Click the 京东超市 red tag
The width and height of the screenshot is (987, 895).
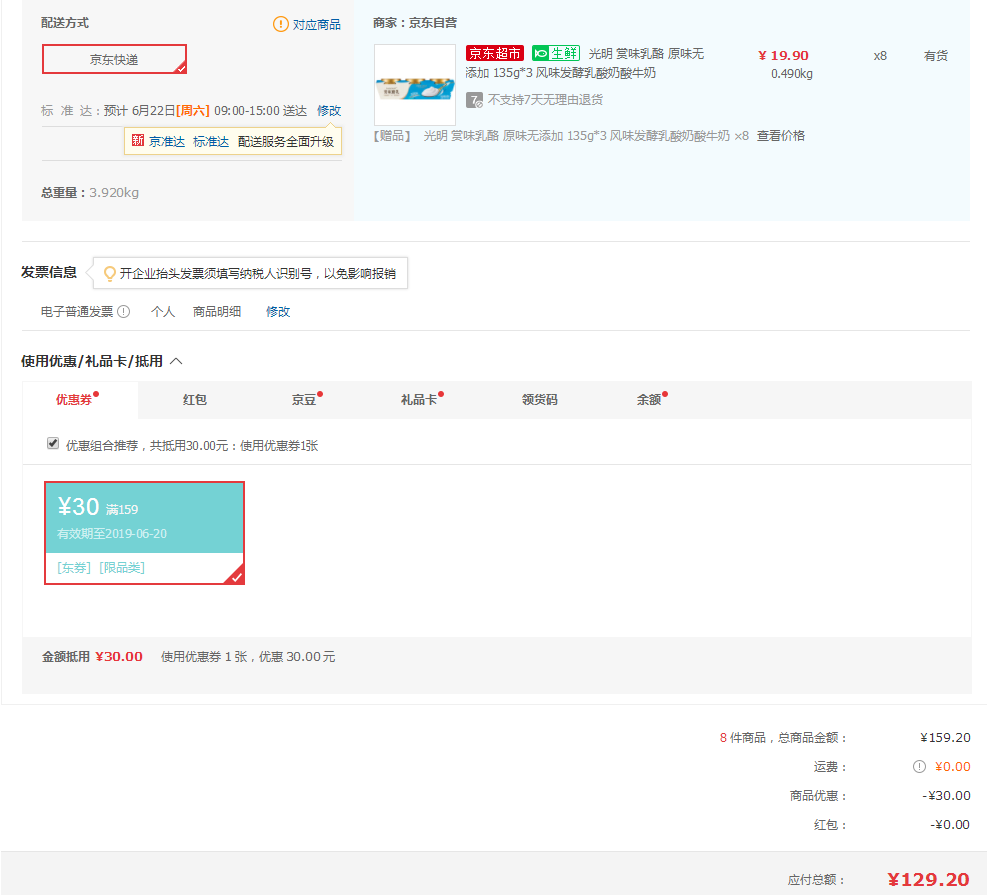tap(495, 53)
